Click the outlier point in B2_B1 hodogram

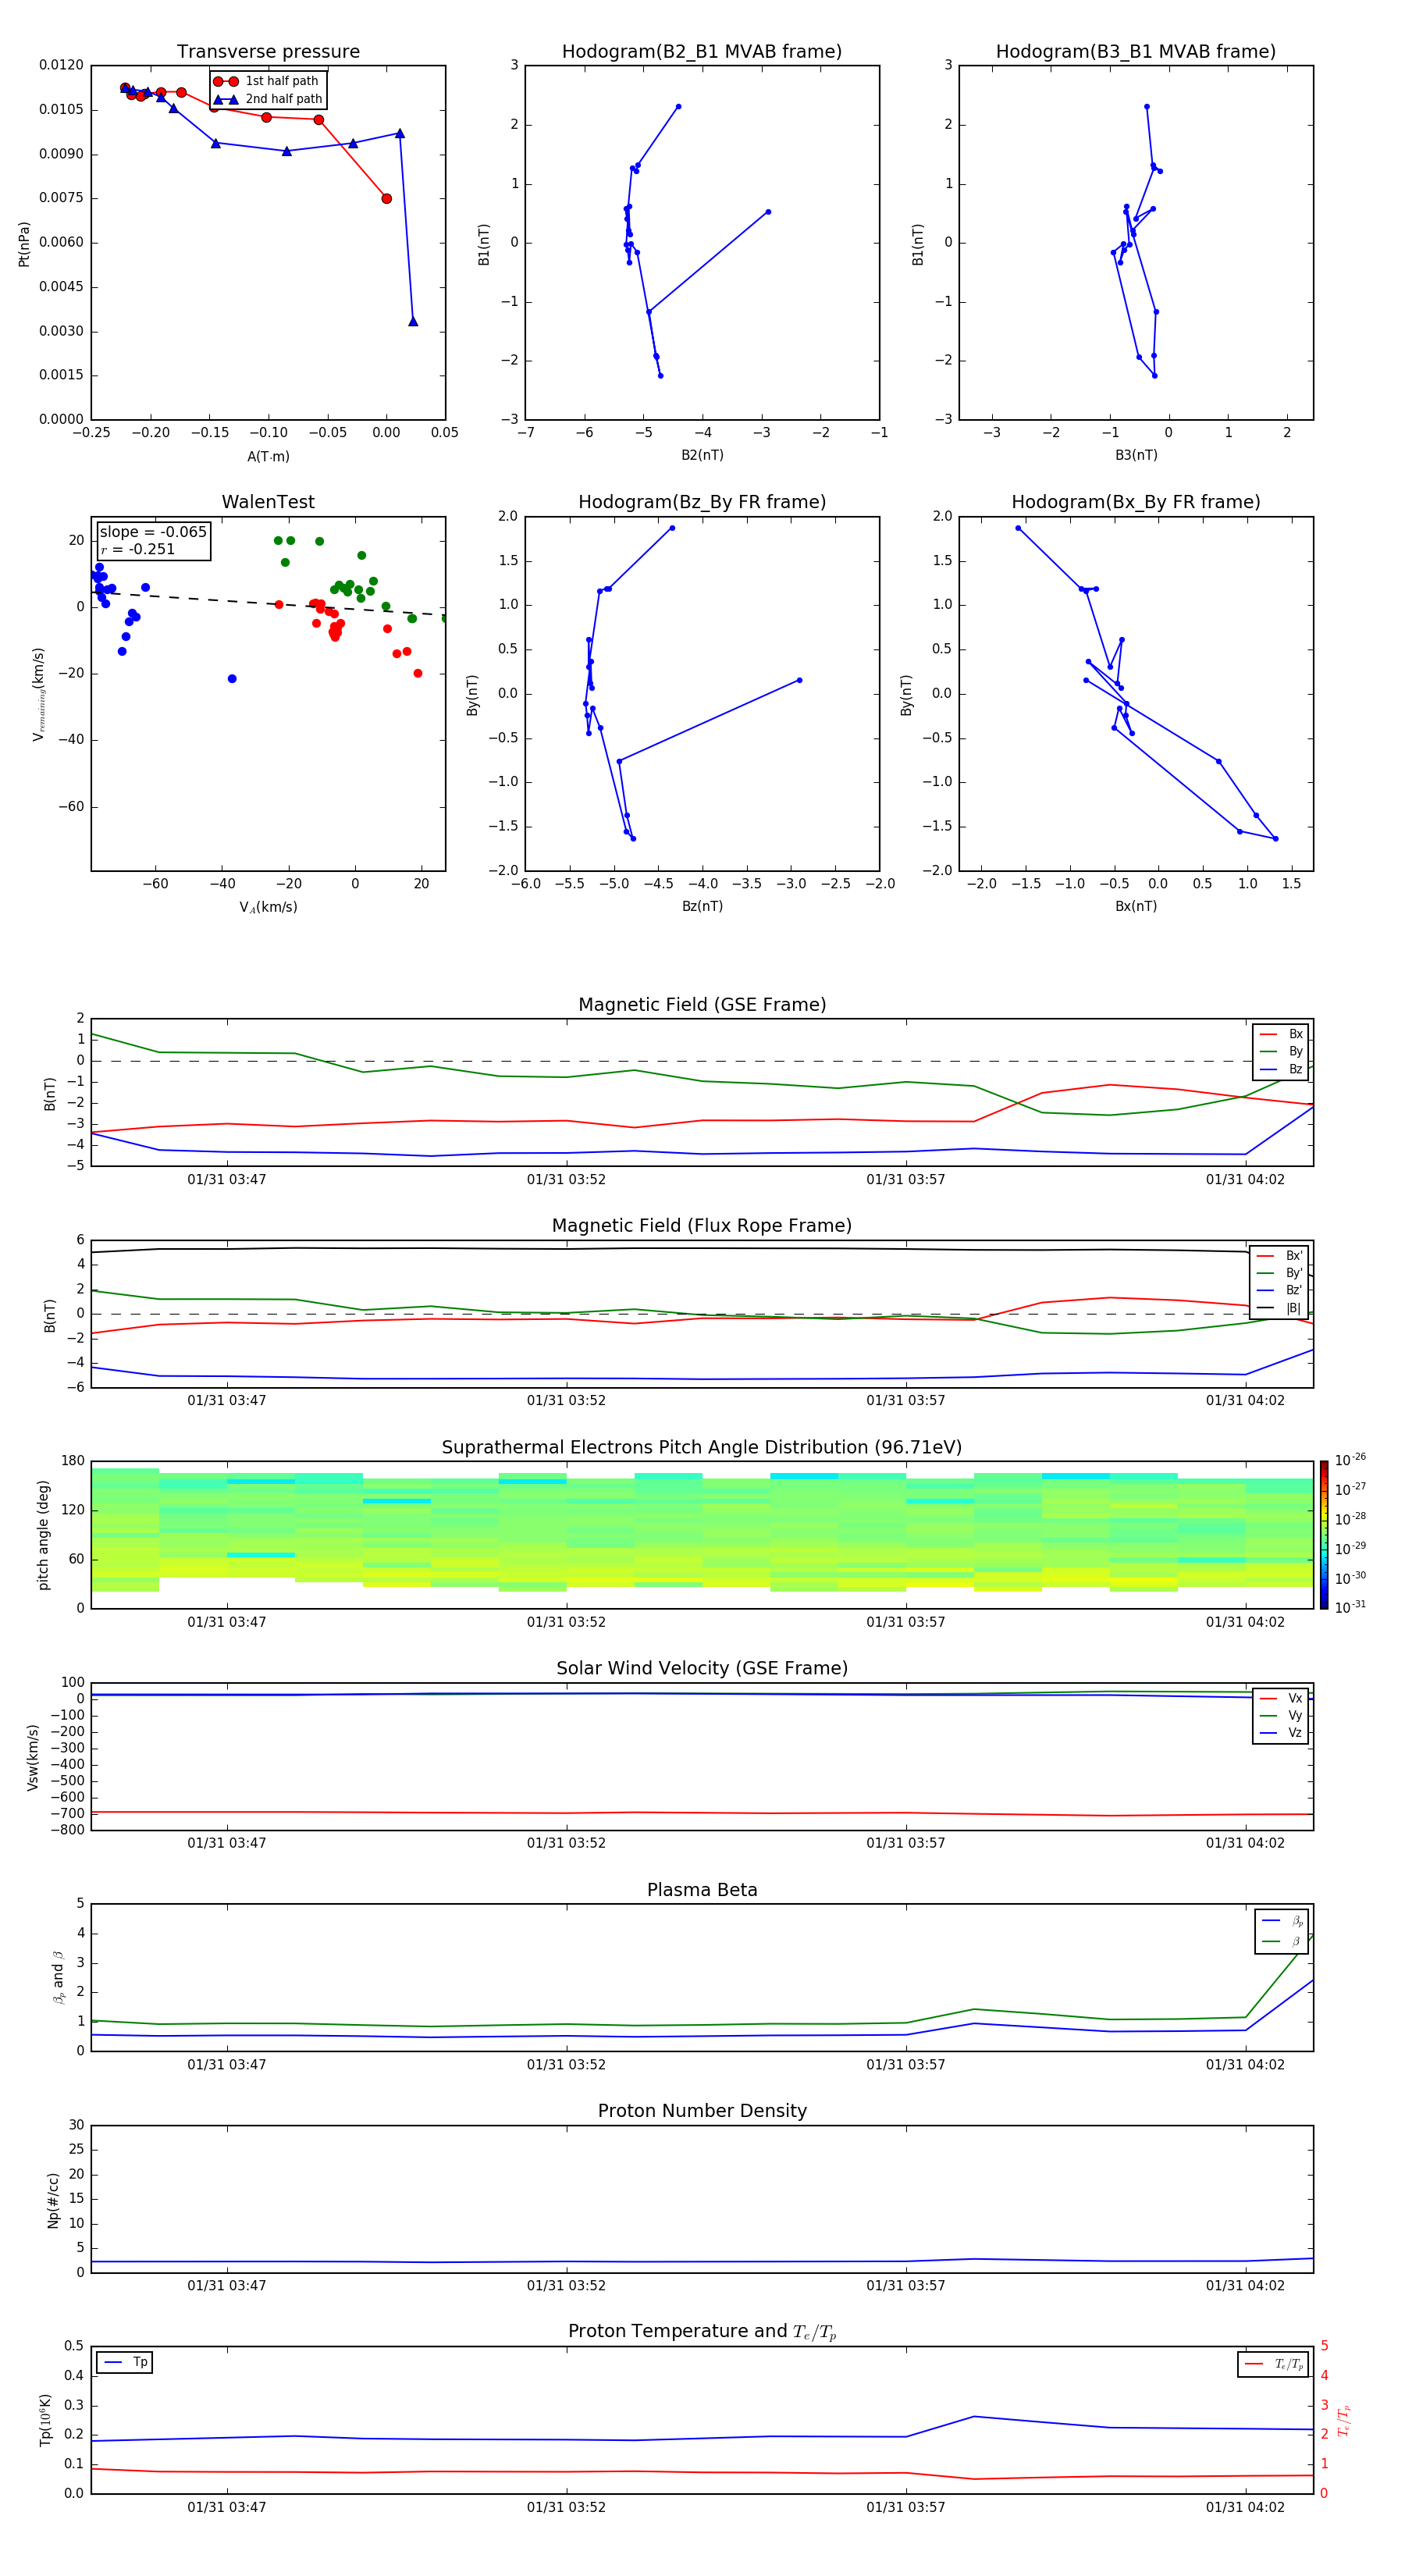pos(768,212)
